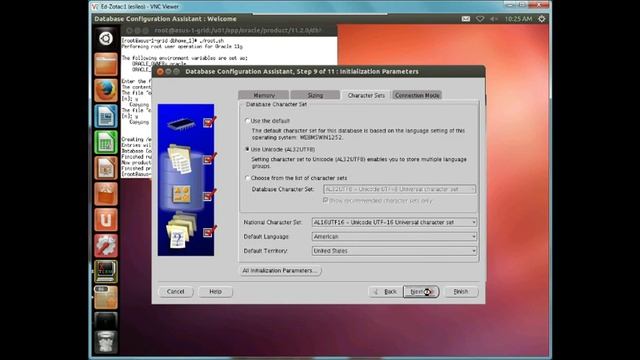Open System Settings wrench icon
The width and height of the screenshot is (640, 360).
[x=106, y=246]
